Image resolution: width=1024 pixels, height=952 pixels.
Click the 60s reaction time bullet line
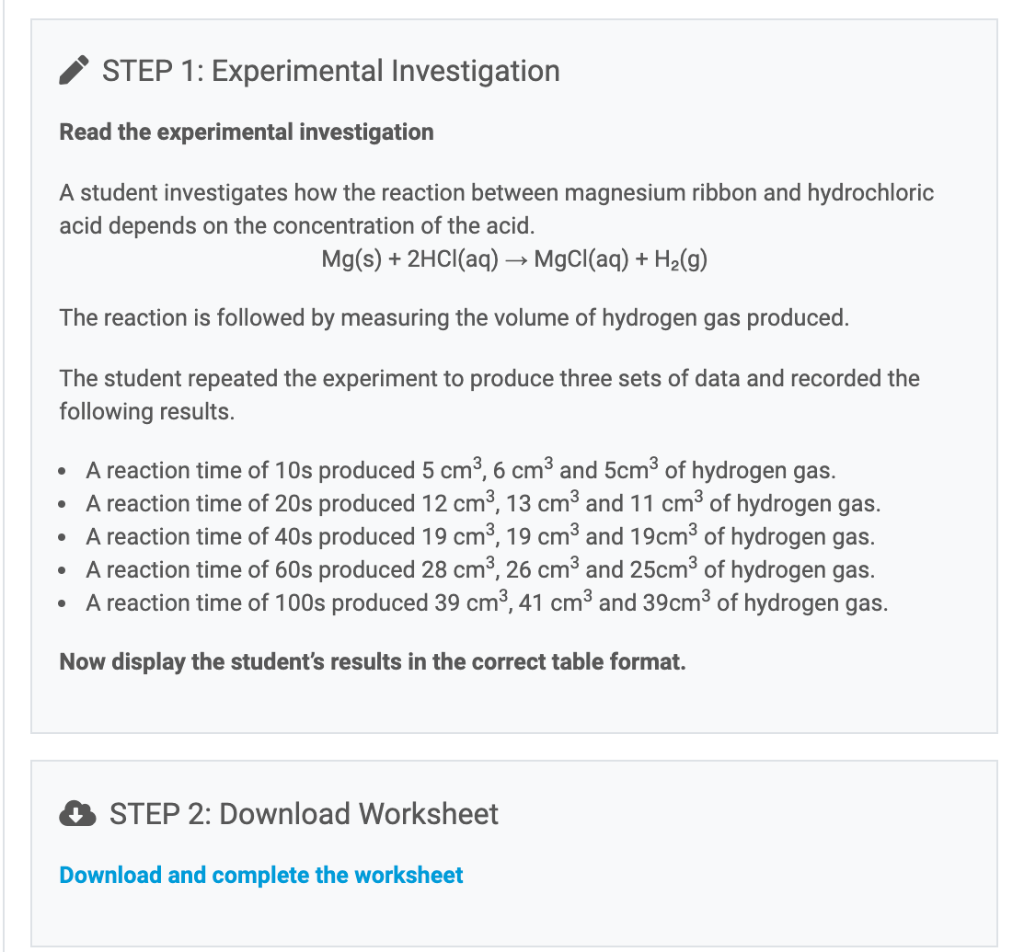pos(480,570)
